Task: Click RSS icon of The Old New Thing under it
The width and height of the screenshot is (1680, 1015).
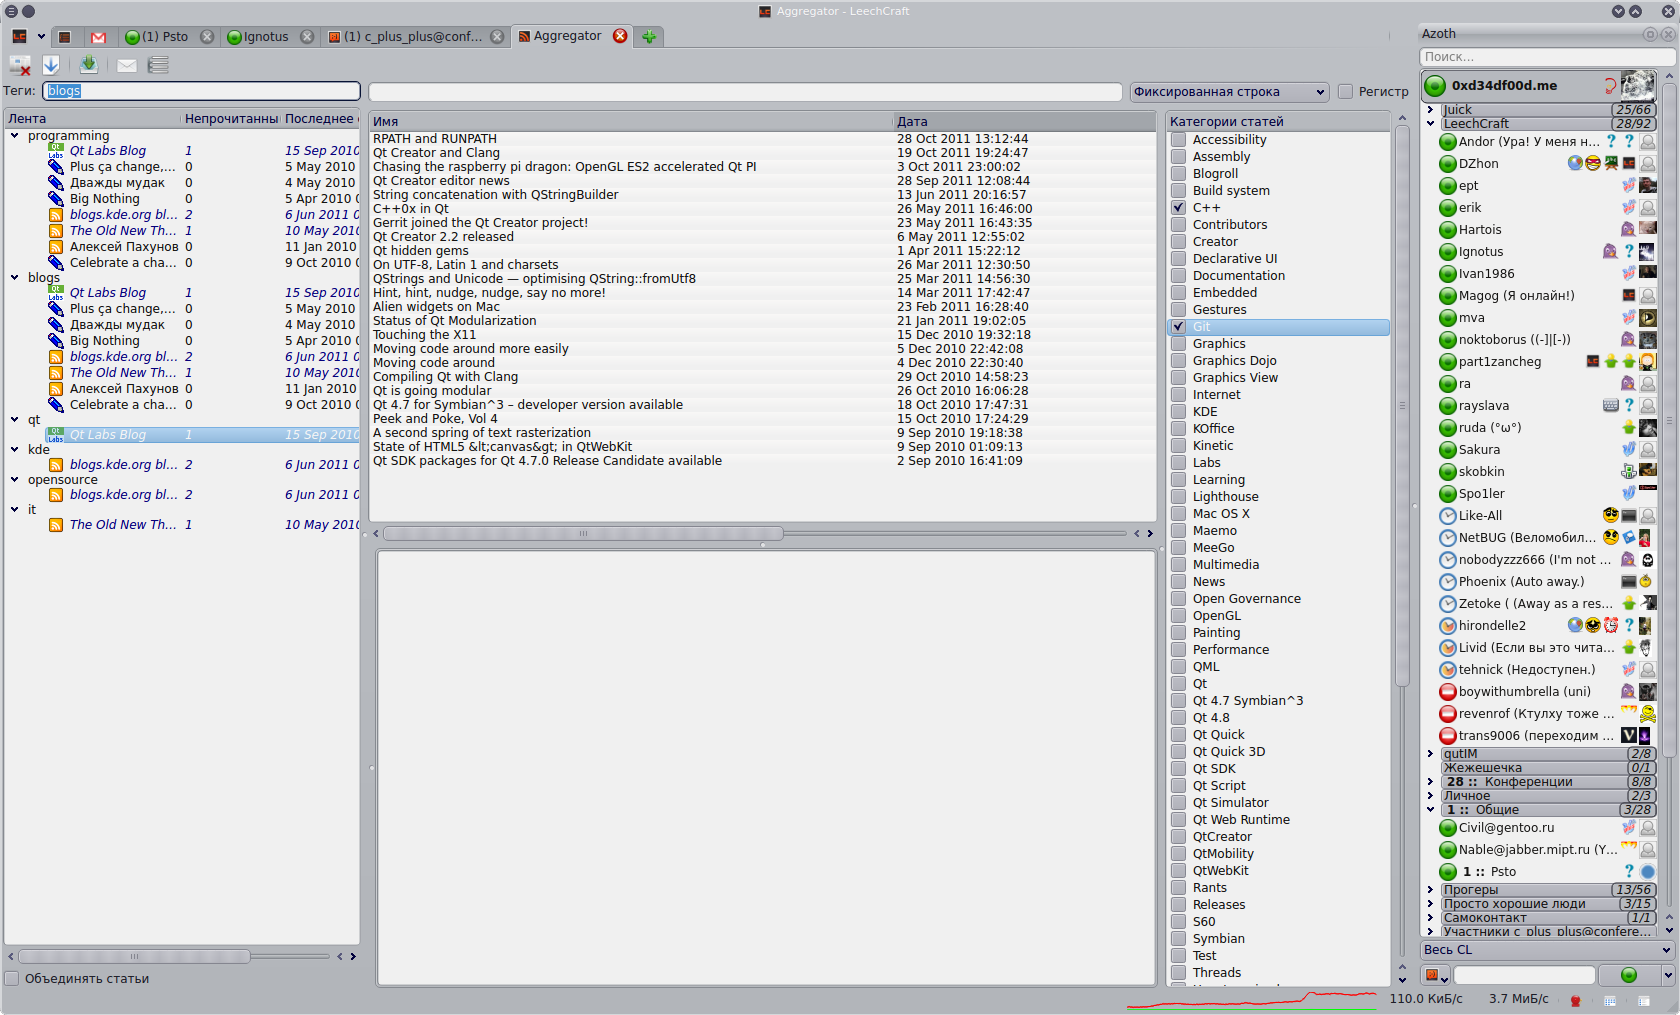Action: click(56, 525)
